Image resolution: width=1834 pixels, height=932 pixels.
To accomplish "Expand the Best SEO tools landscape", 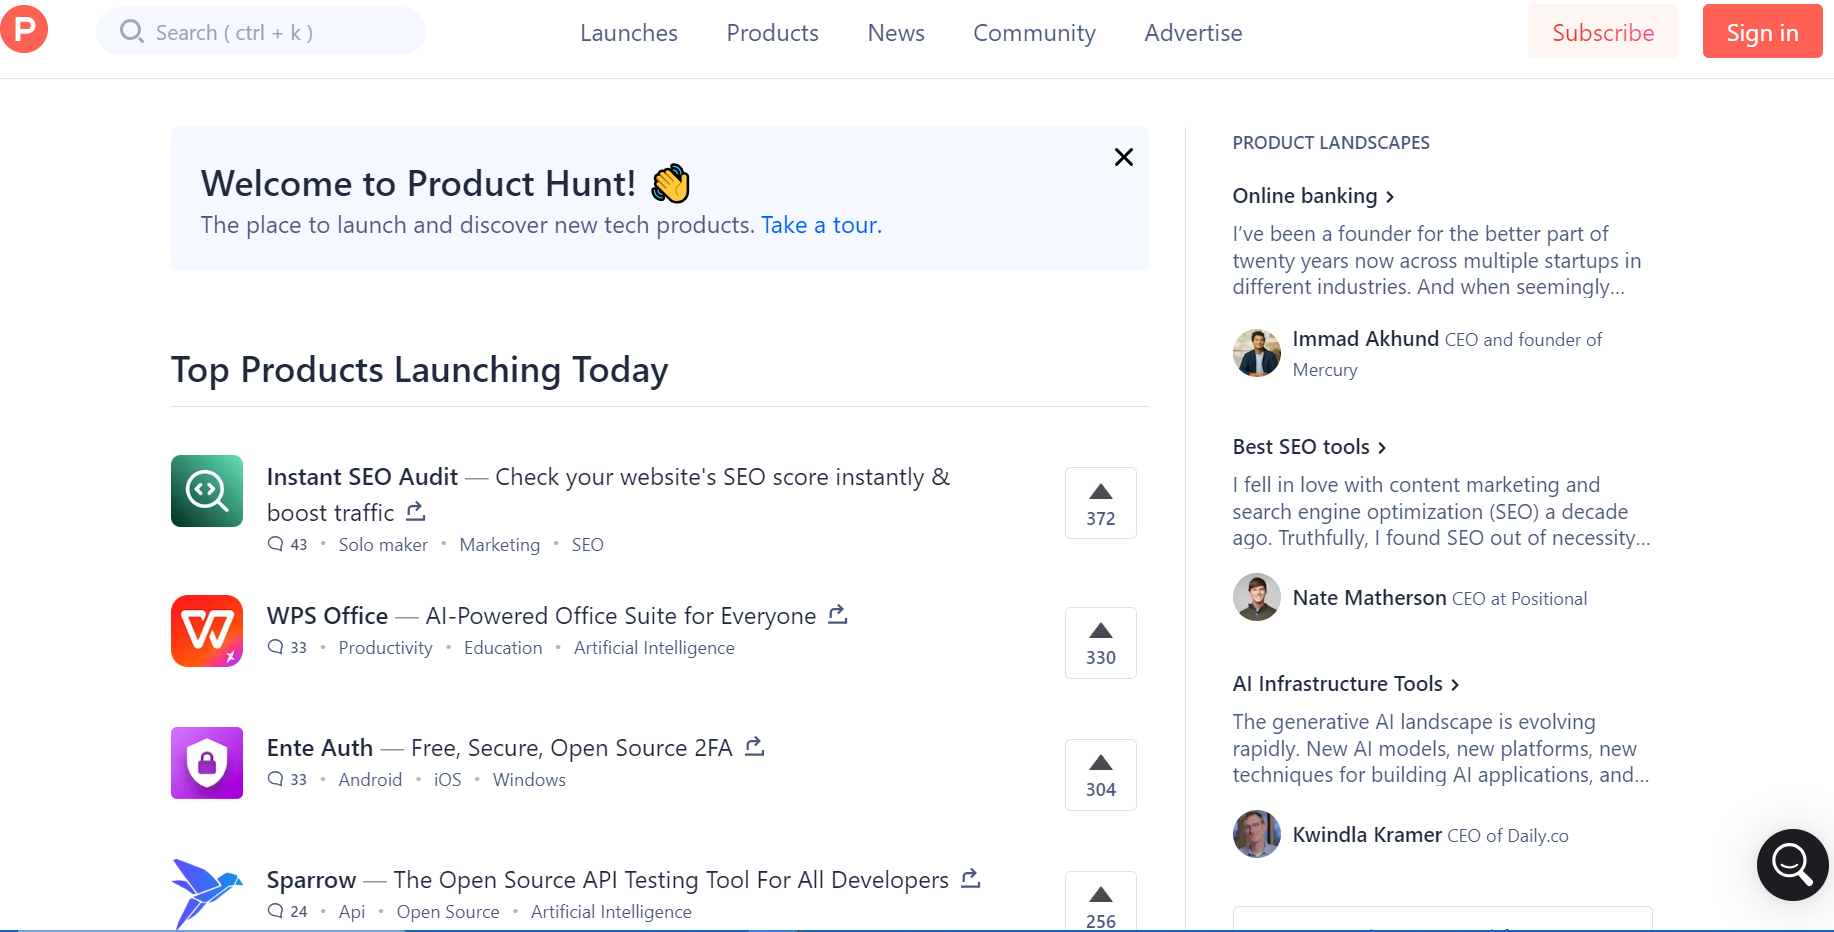I will (1309, 447).
